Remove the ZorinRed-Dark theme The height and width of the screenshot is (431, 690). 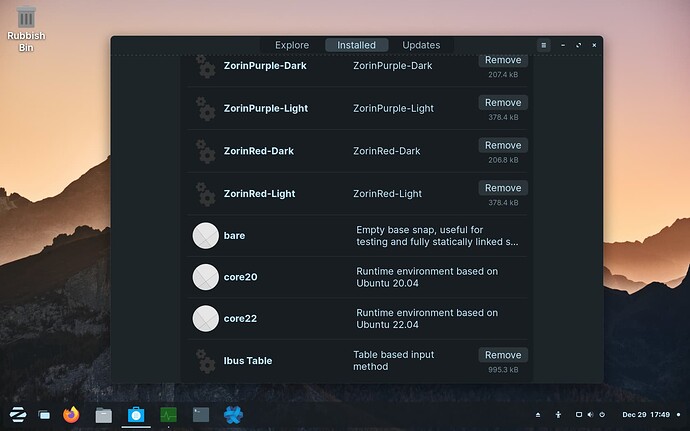[x=503, y=145]
